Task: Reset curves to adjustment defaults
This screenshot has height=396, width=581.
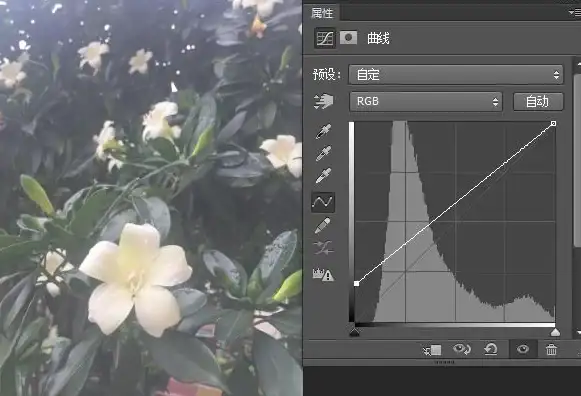Action: pyautogui.click(x=491, y=349)
